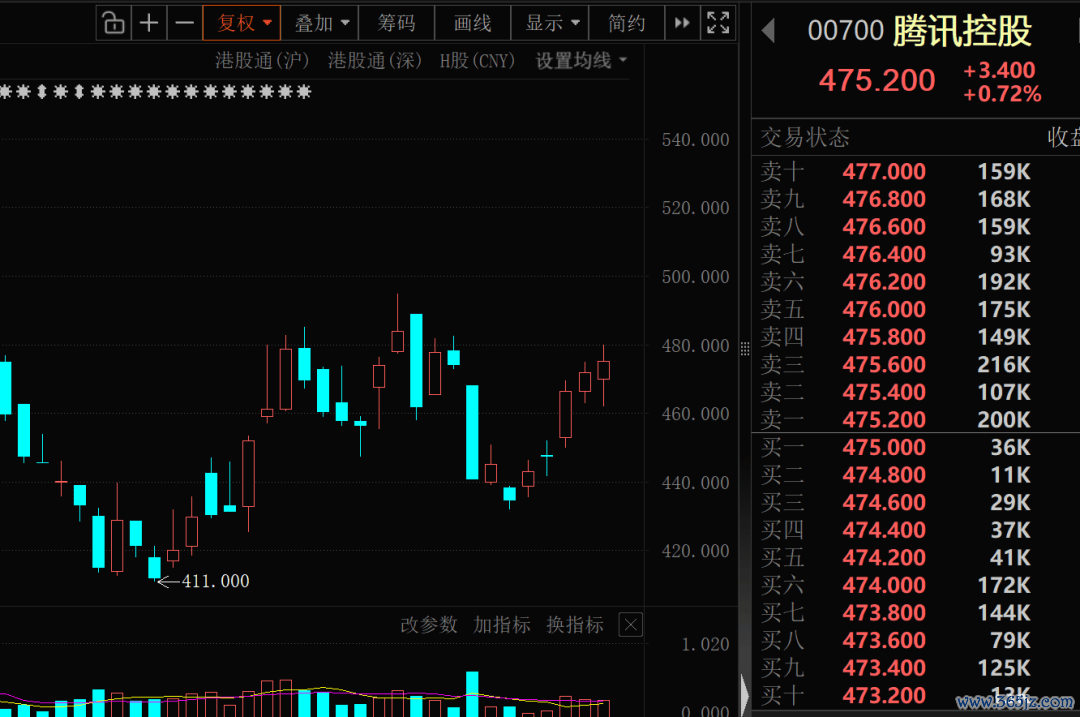Click the 买二 price 474.800

(x=884, y=475)
